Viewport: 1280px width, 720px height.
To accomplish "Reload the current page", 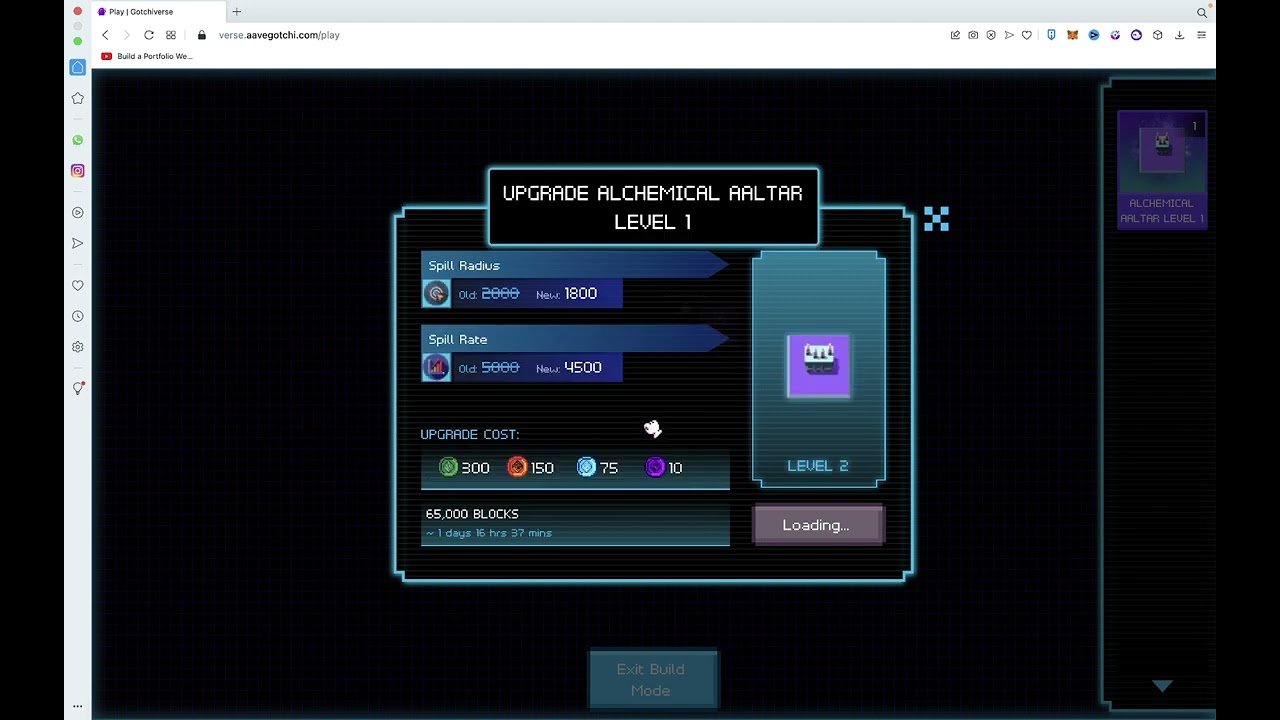I will tap(149, 35).
